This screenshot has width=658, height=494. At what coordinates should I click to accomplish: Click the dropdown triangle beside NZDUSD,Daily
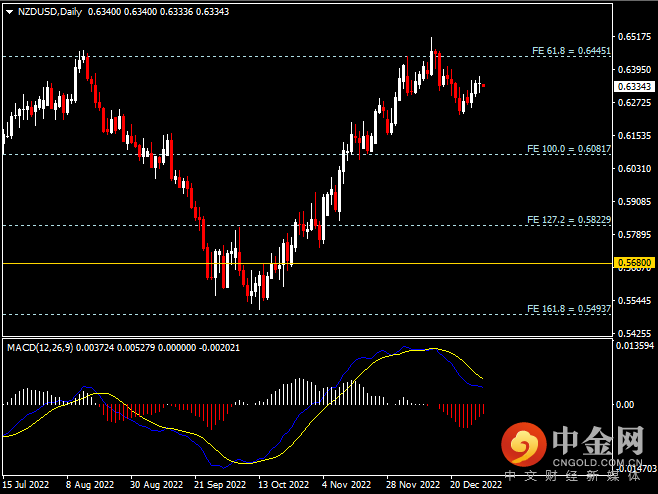click(8, 12)
